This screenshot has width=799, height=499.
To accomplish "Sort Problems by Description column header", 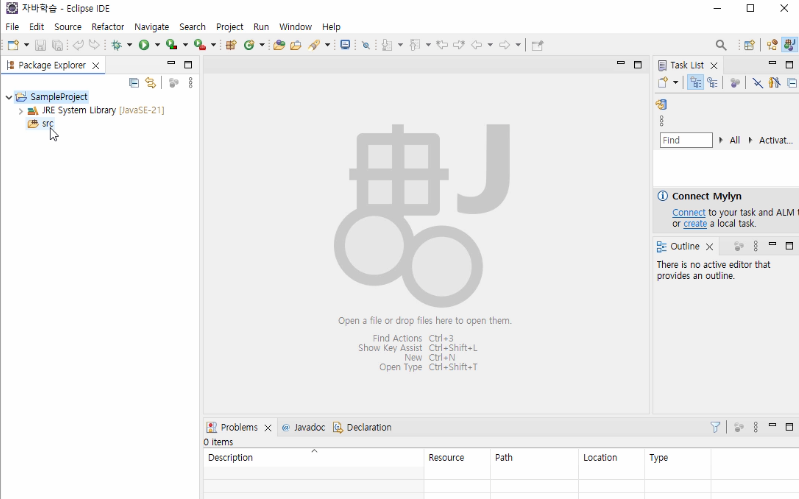I will click(314, 458).
